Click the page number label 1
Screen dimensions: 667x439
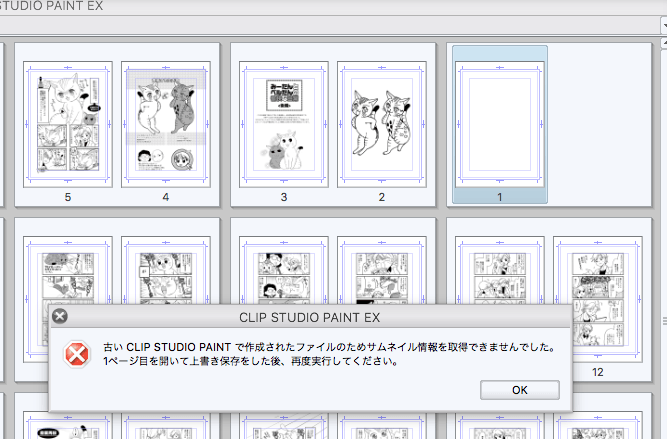(x=499, y=197)
